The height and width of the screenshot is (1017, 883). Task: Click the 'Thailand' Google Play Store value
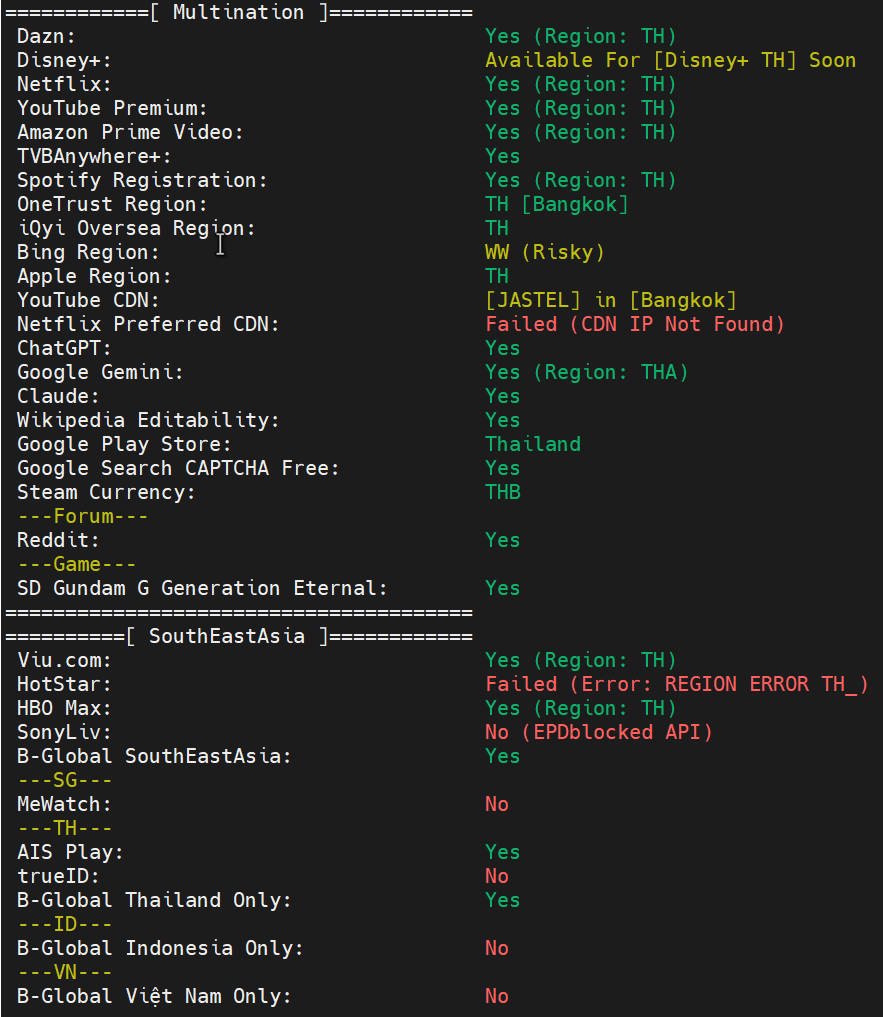532,444
